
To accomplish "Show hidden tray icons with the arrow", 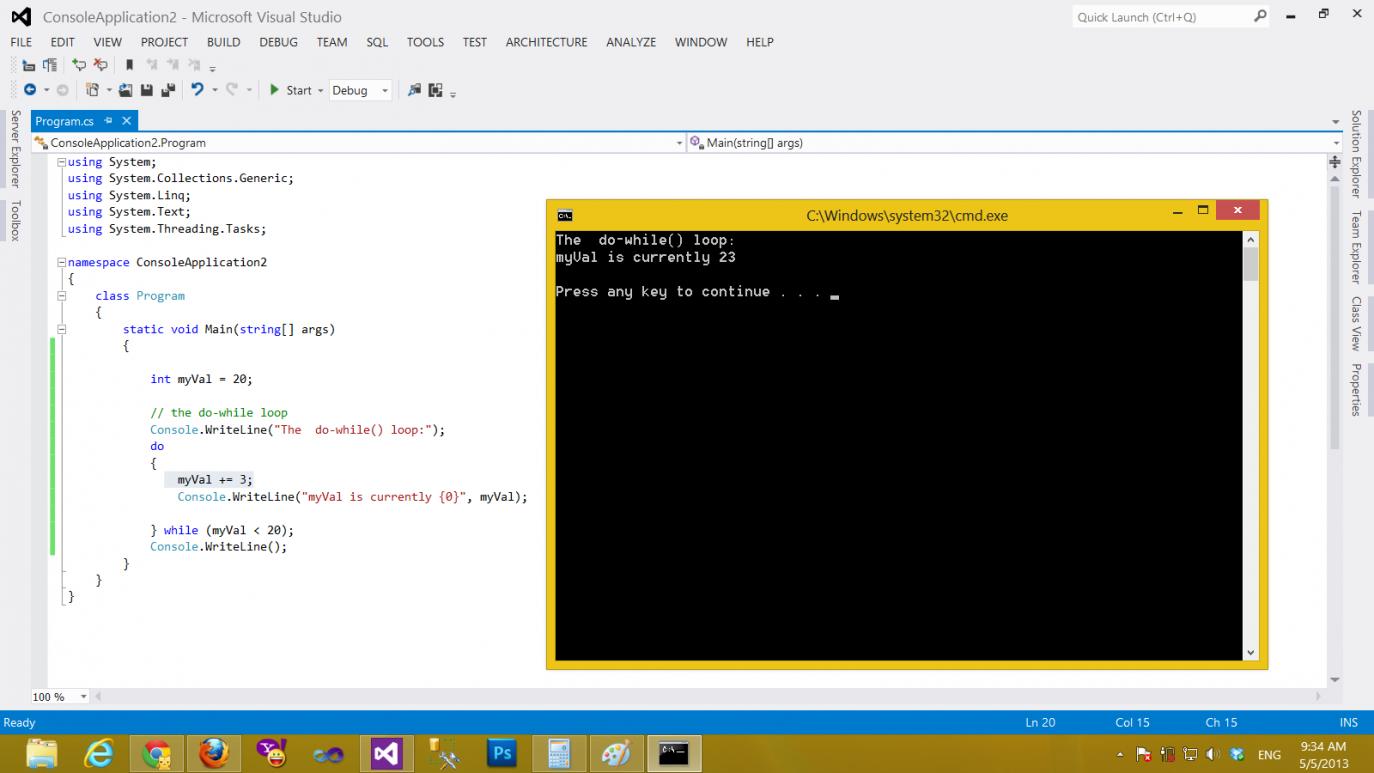I will click(1120, 754).
